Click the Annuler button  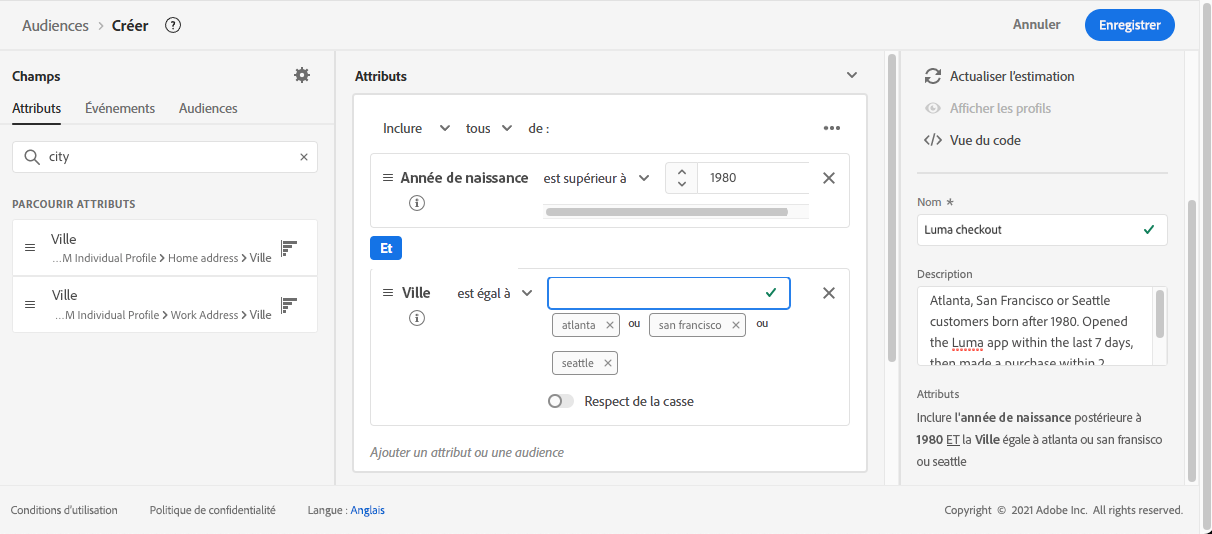[1036, 25]
